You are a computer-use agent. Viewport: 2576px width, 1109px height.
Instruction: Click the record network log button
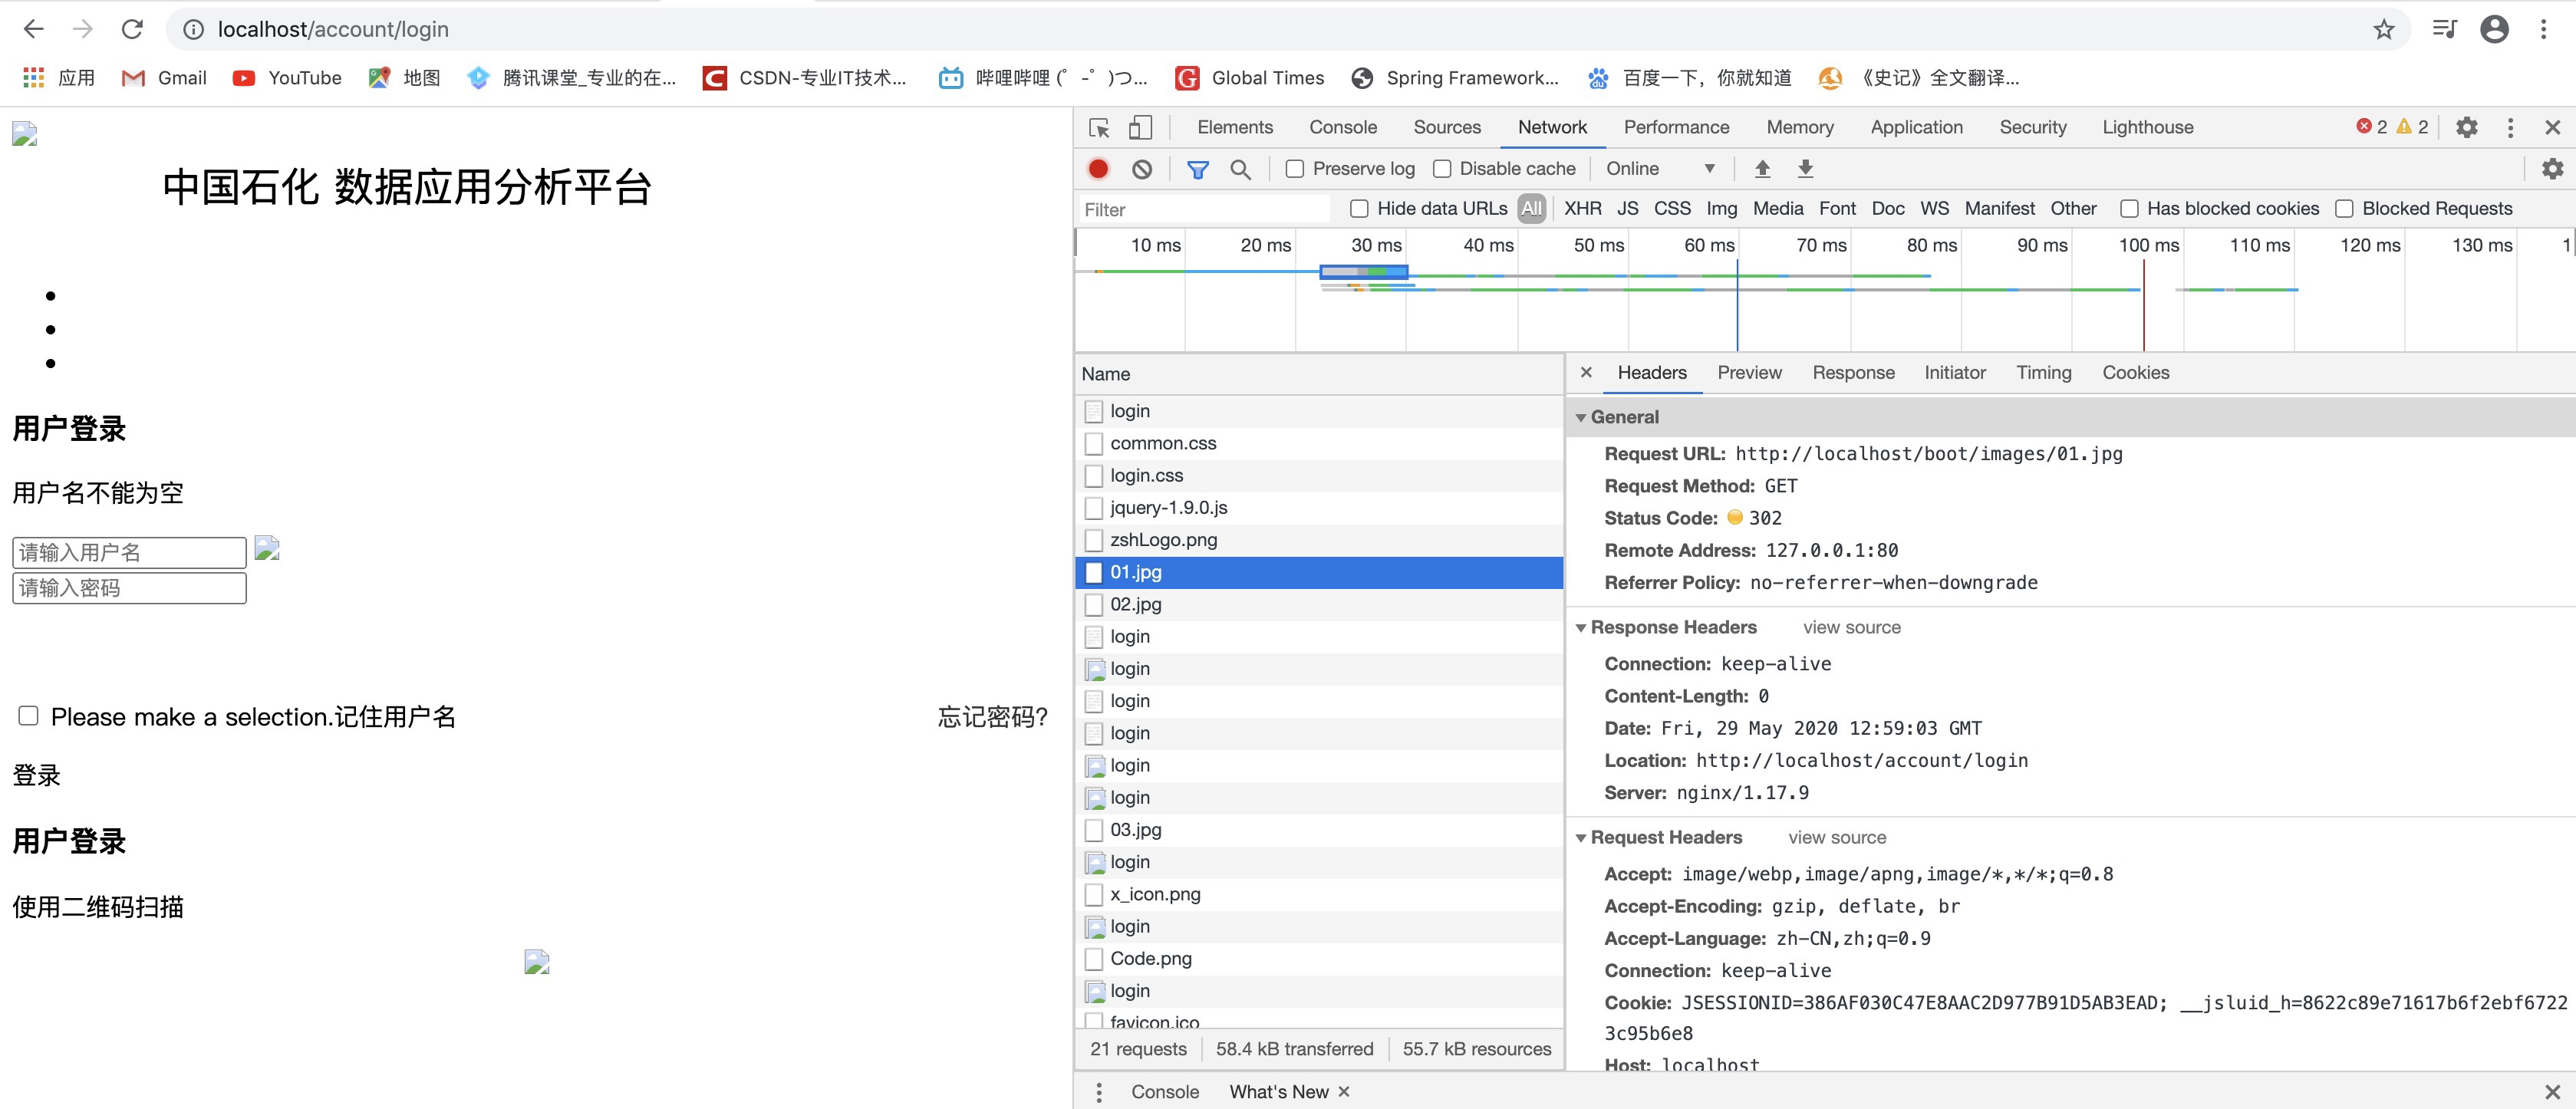click(x=1098, y=169)
